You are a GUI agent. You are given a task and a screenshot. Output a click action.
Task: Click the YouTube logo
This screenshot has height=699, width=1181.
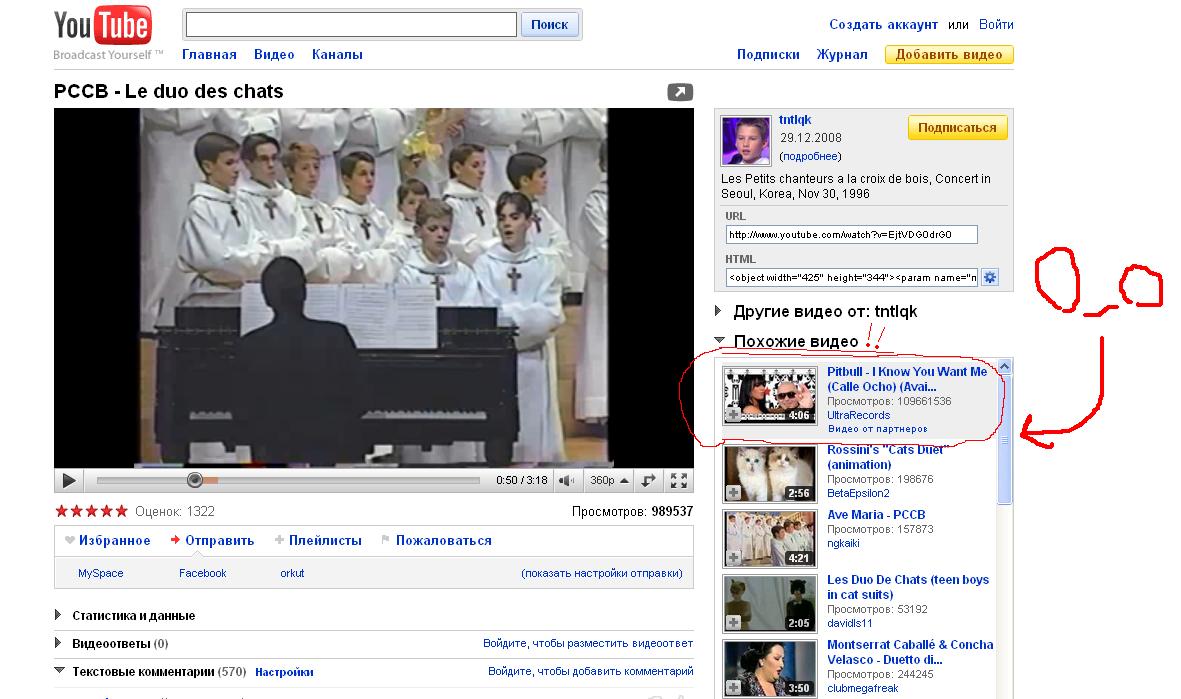[103, 30]
